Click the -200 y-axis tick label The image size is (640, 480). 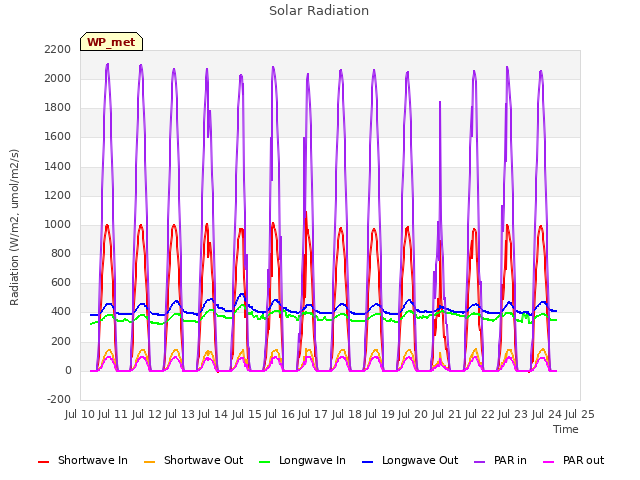[59, 400]
